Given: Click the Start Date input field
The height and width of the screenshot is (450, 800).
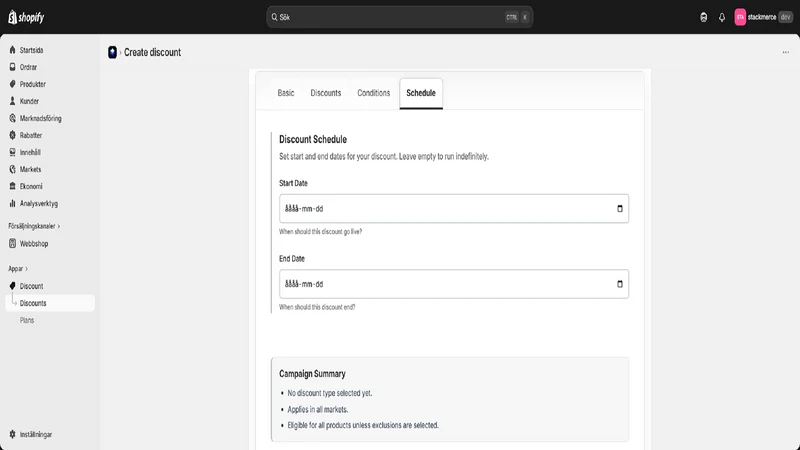Looking at the screenshot, I should pyautogui.click(x=454, y=208).
